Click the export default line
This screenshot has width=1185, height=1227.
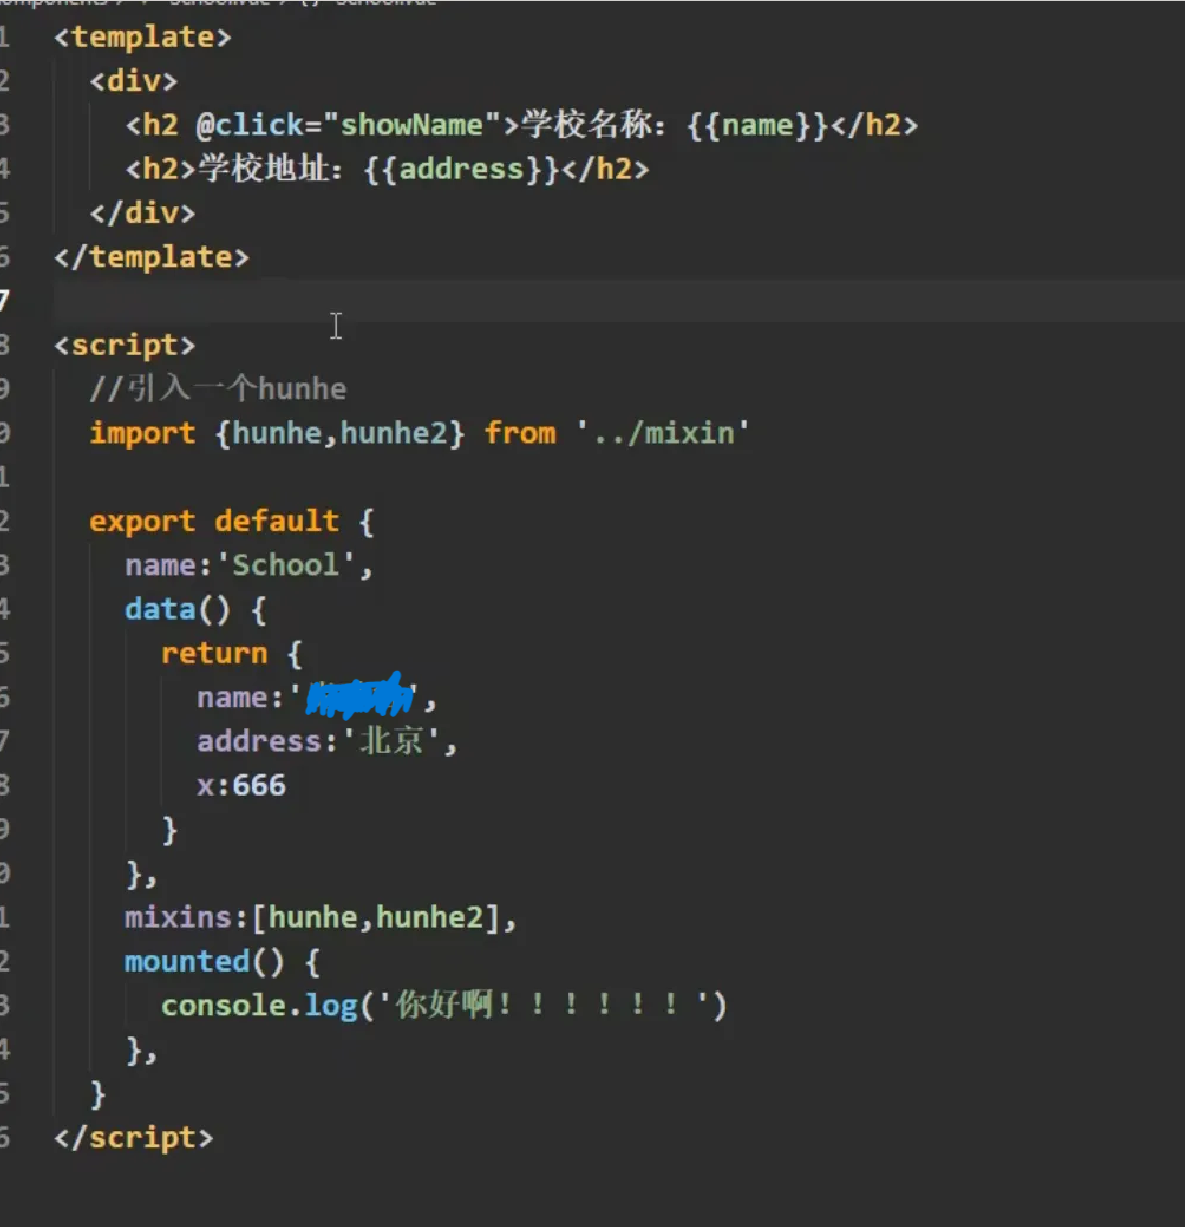point(231,521)
